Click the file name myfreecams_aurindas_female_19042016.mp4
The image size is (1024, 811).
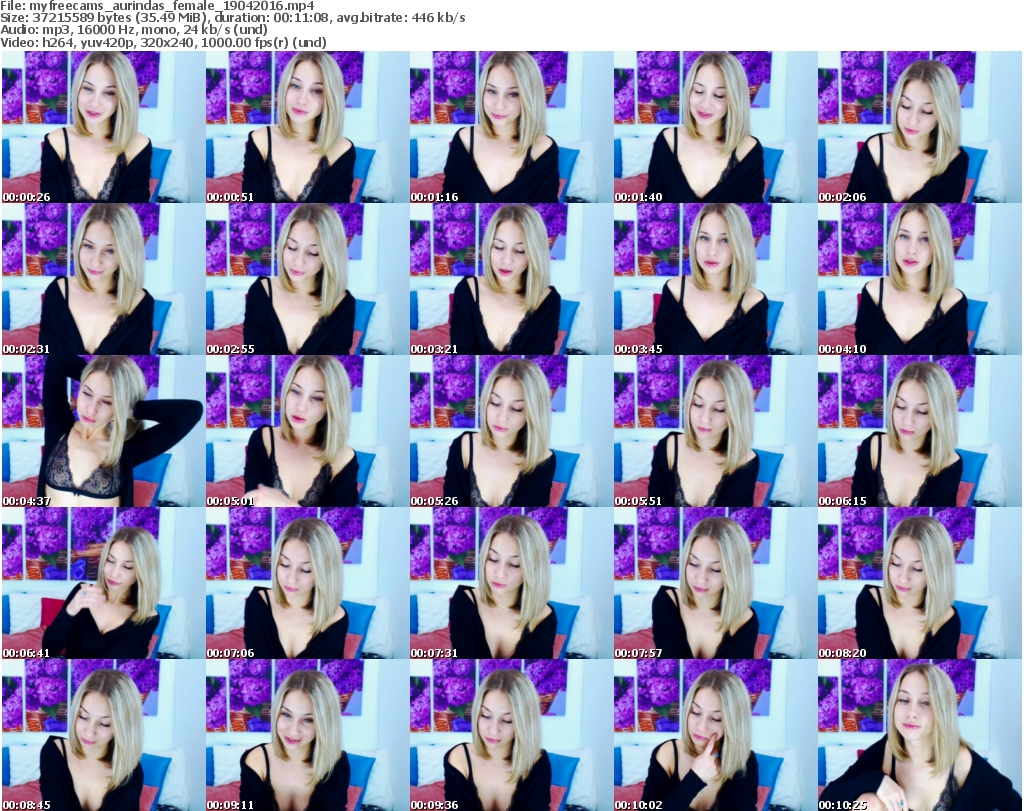[172, 6]
